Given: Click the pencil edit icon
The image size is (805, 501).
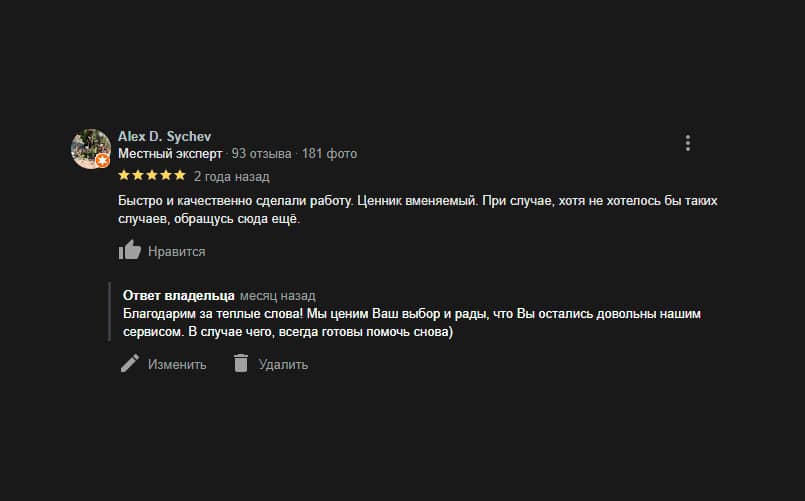Looking at the screenshot, I should pyautogui.click(x=130, y=364).
